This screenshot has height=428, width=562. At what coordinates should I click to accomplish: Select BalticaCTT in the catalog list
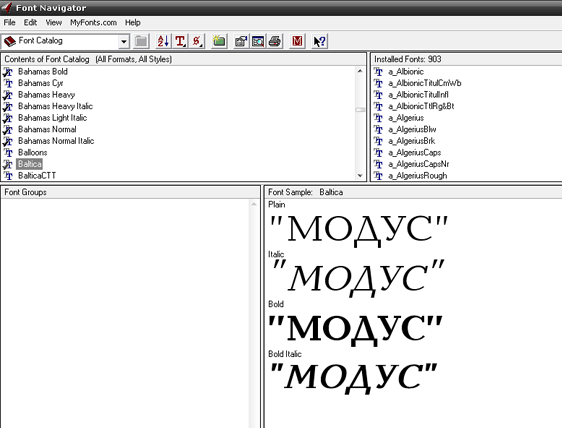(37, 176)
